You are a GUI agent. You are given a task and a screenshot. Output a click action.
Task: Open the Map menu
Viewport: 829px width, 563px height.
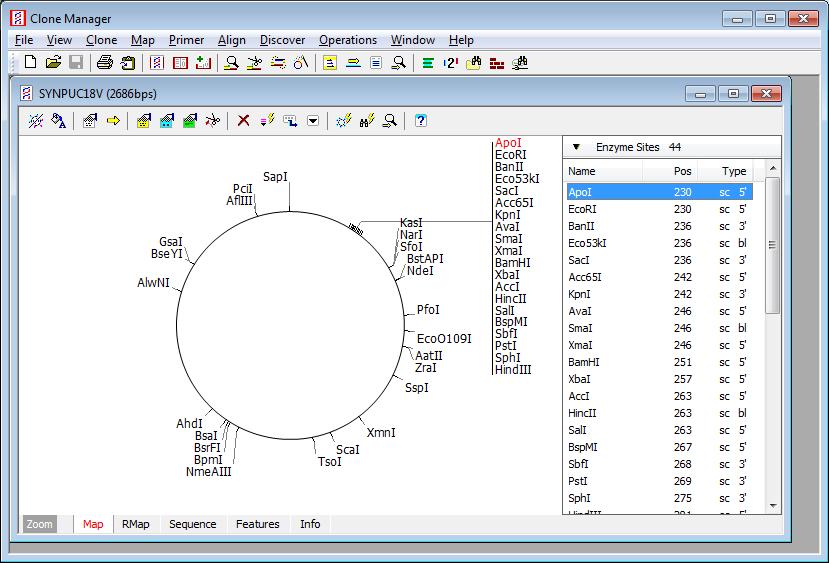[x=143, y=40]
